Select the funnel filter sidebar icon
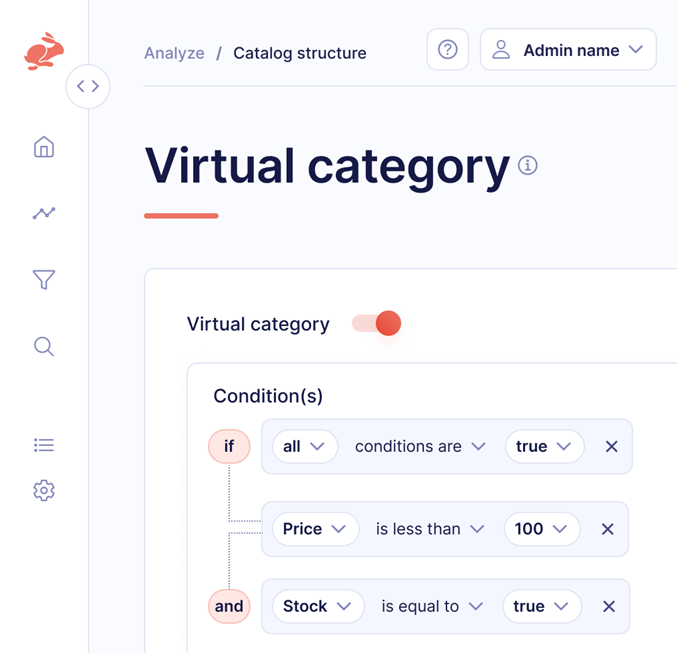Screen dimensions: 677x657 click(44, 280)
